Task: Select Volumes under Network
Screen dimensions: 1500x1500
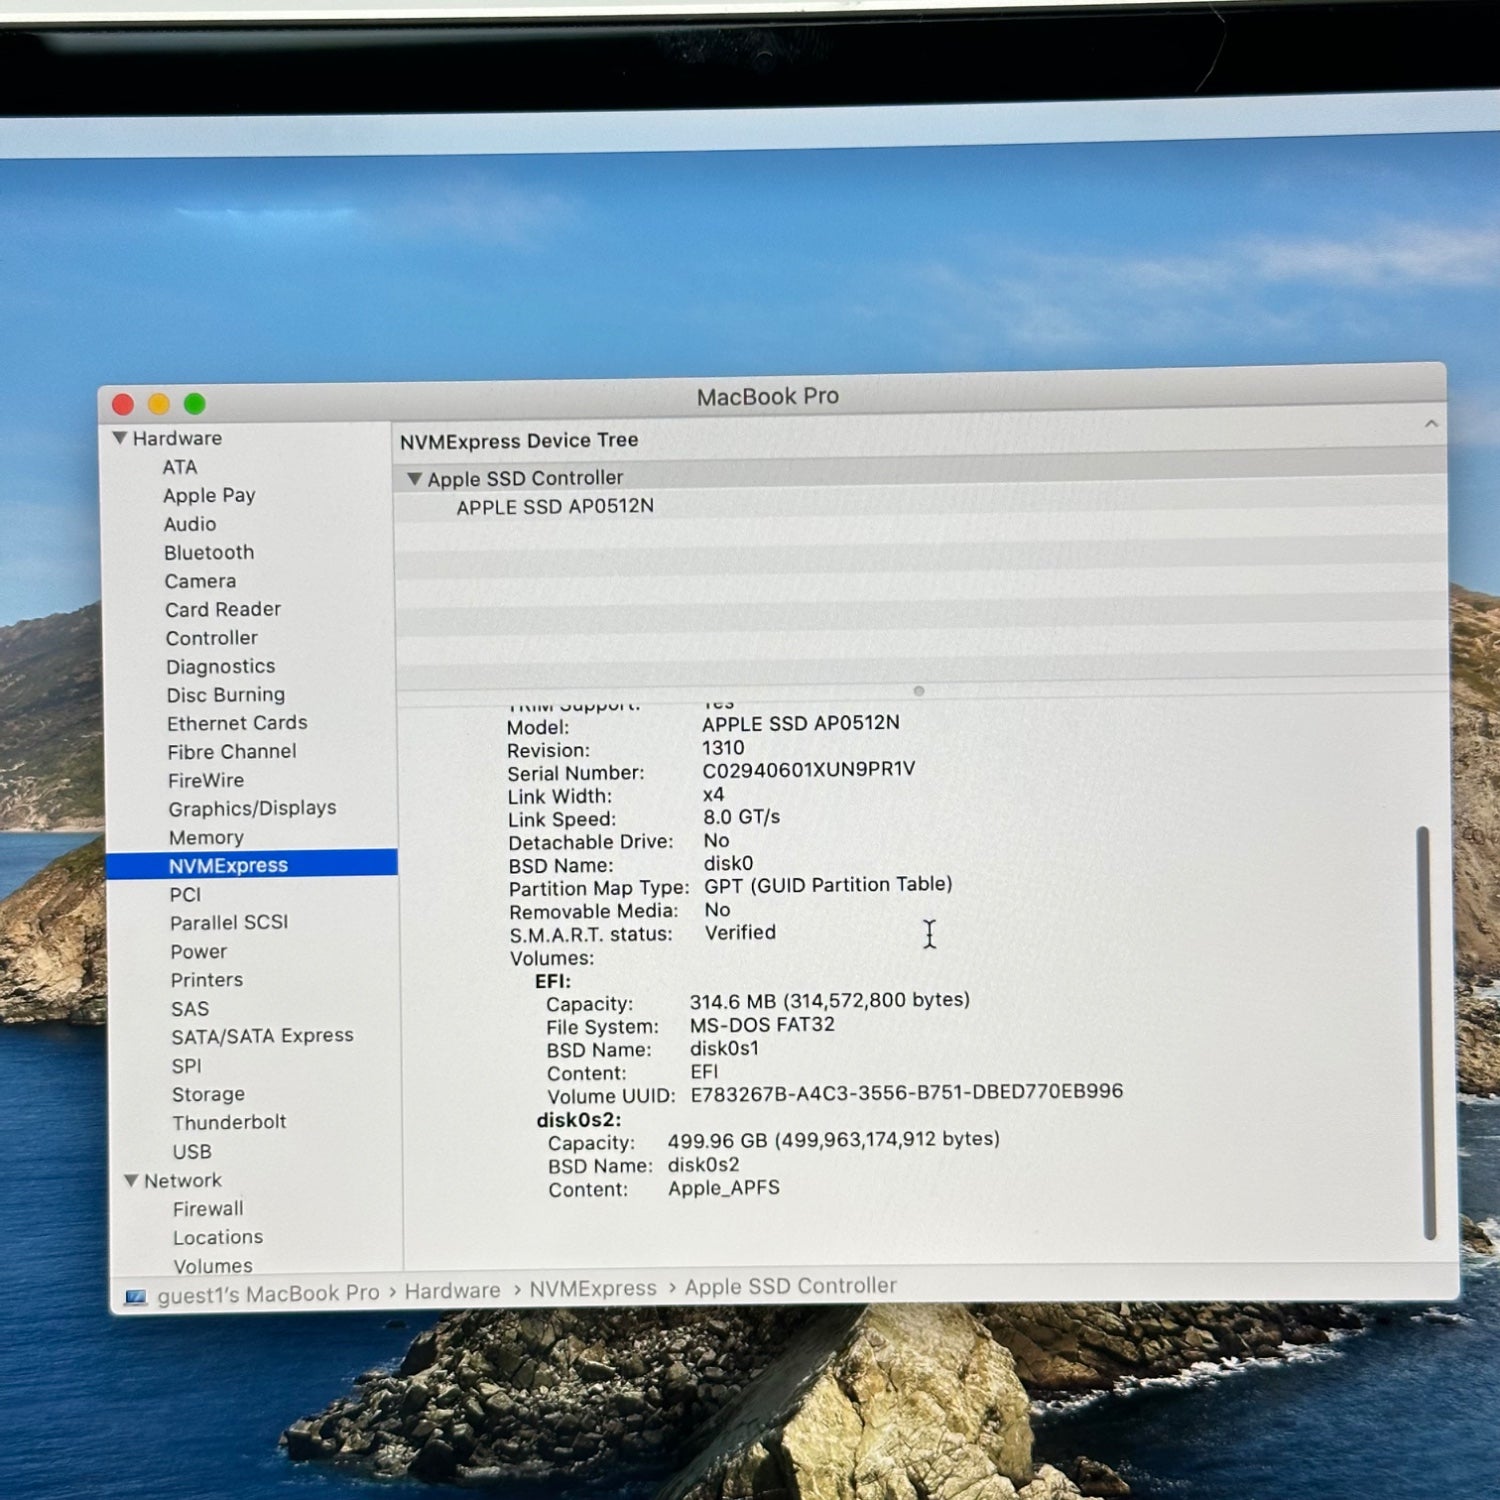Action: tap(213, 1266)
